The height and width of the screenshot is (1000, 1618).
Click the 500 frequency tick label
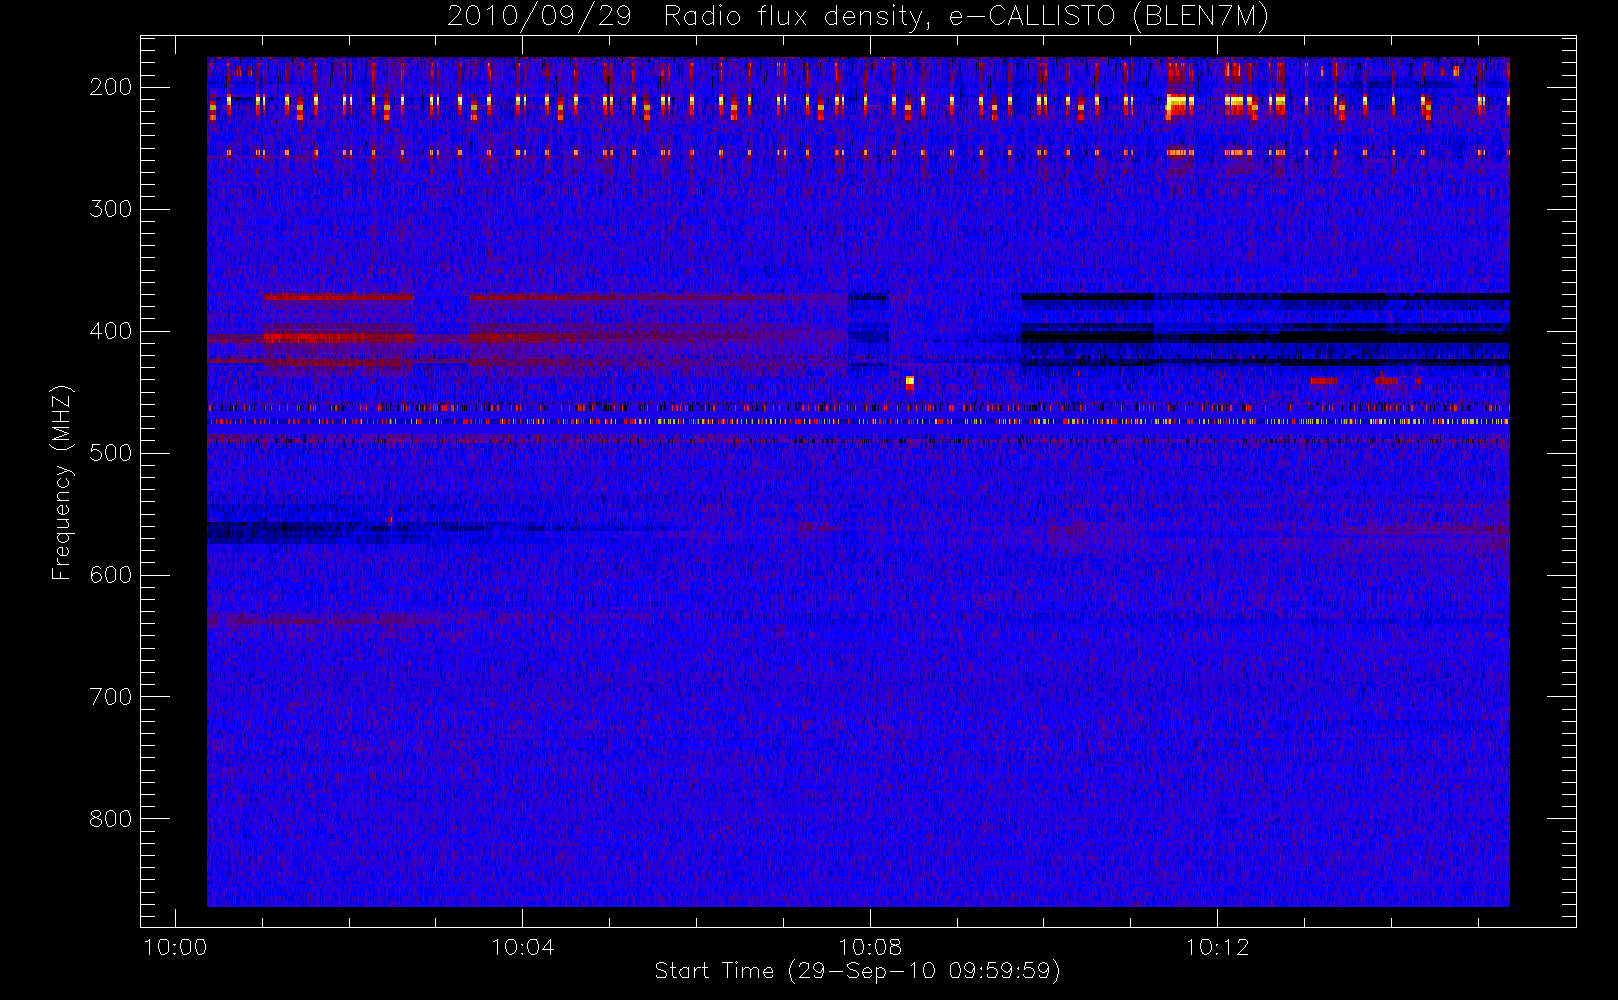111,453
